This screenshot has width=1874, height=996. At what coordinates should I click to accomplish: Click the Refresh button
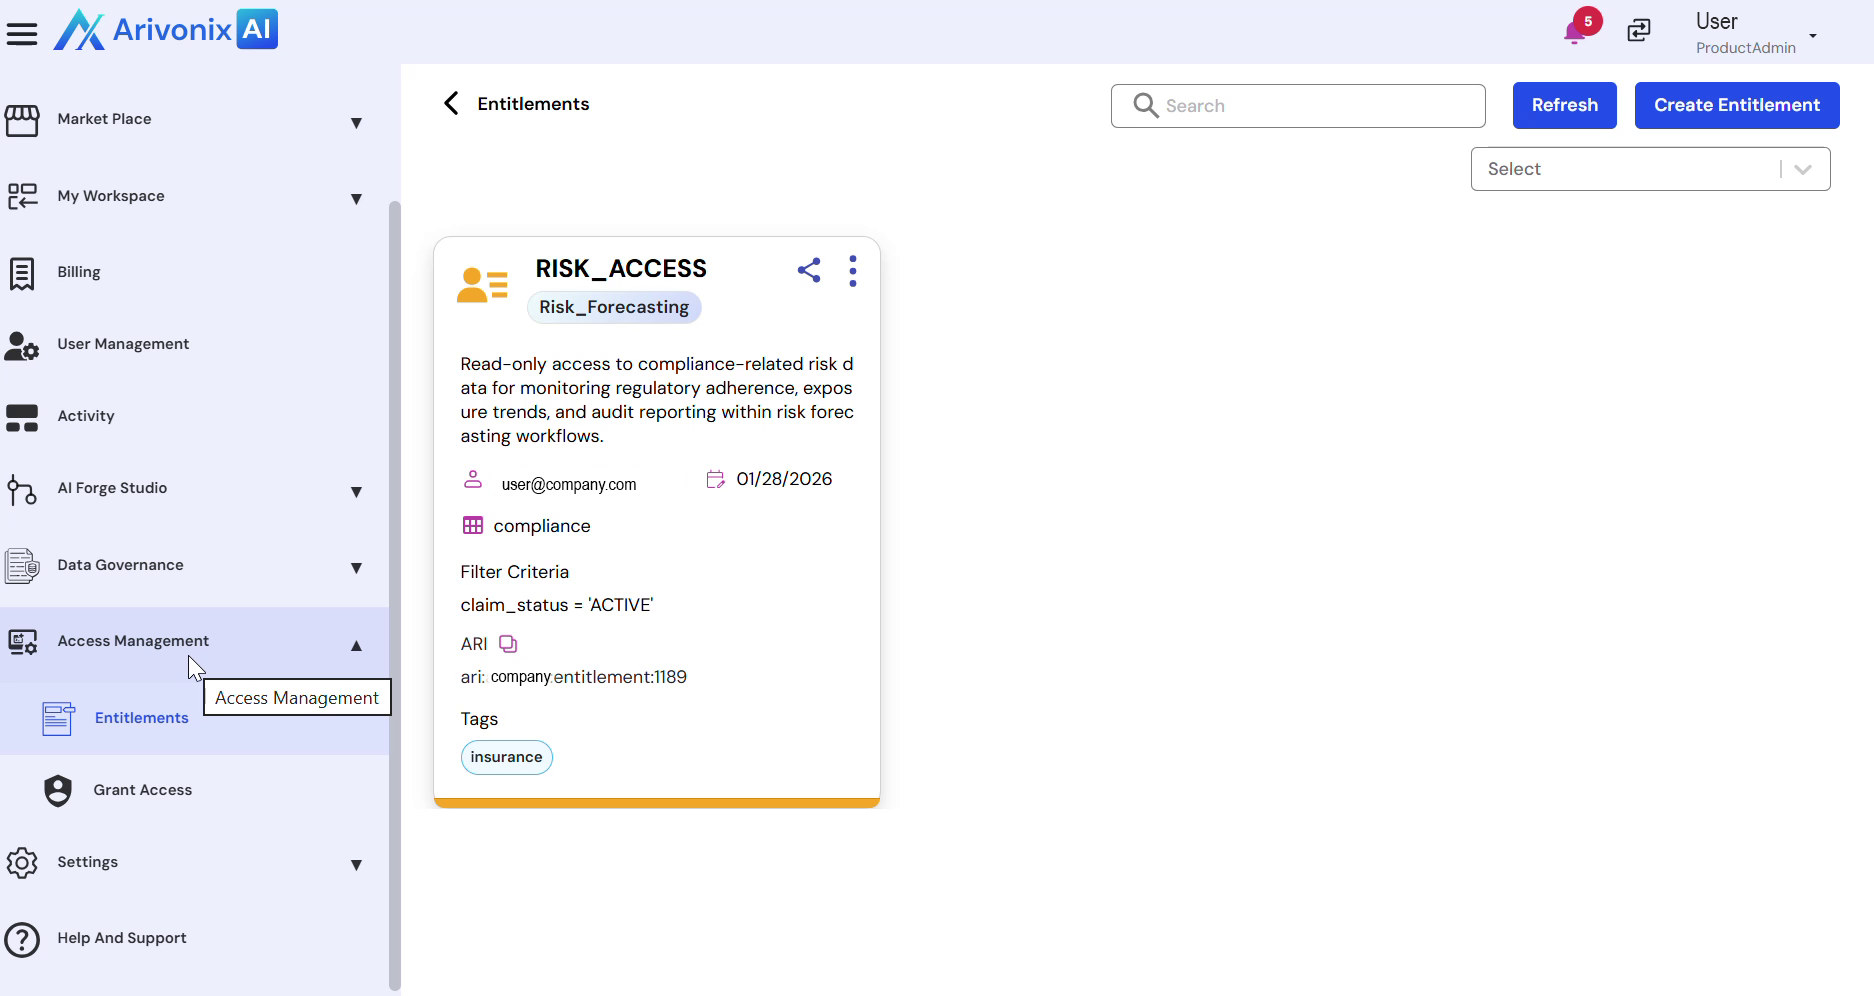click(1564, 106)
